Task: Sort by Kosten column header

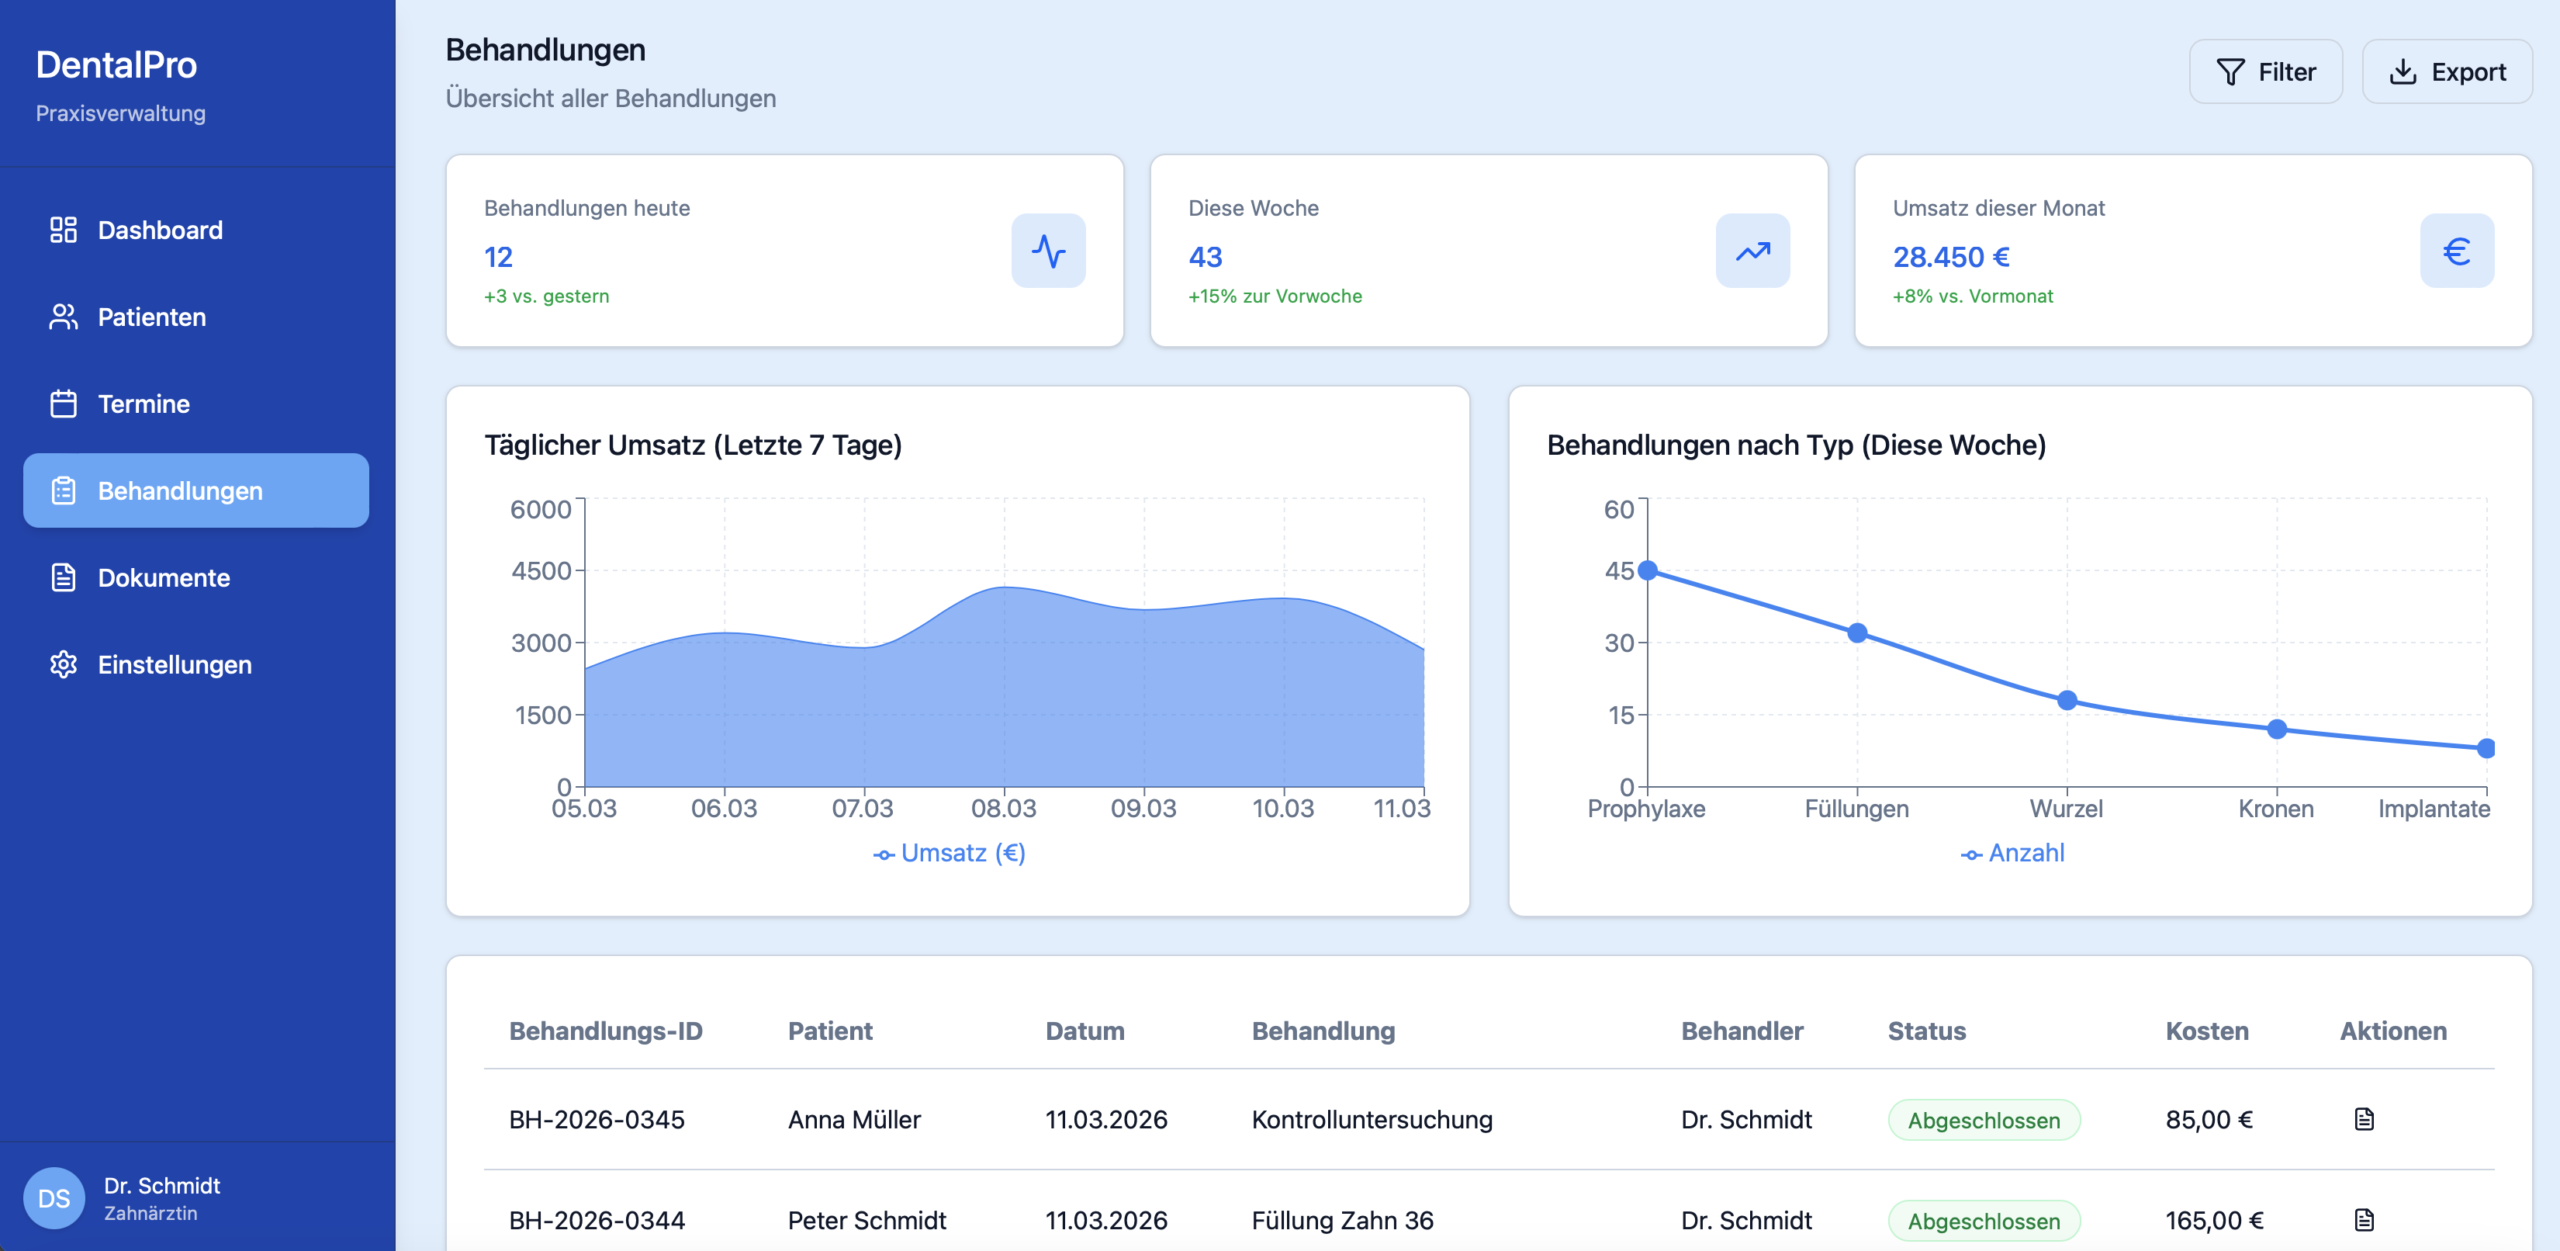Action: pos(2206,1031)
